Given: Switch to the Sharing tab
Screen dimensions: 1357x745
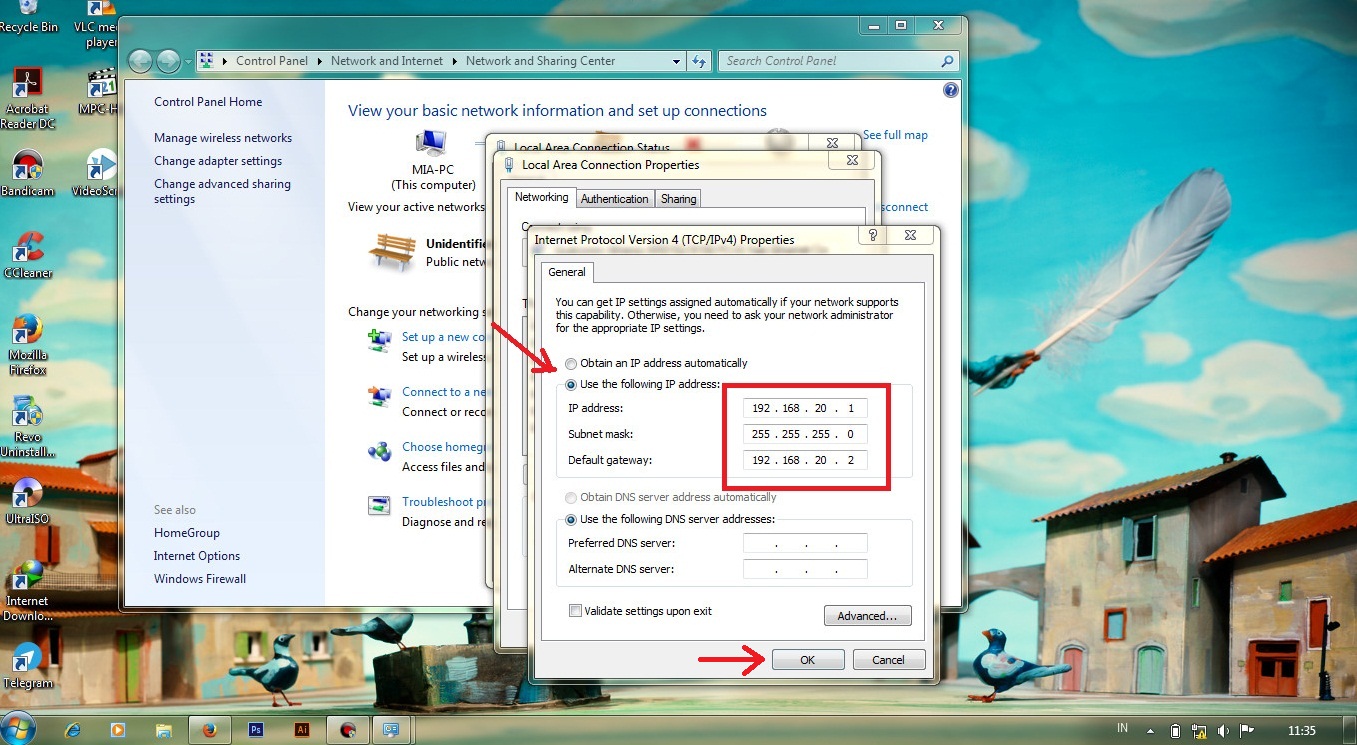Looking at the screenshot, I should [x=678, y=199].
